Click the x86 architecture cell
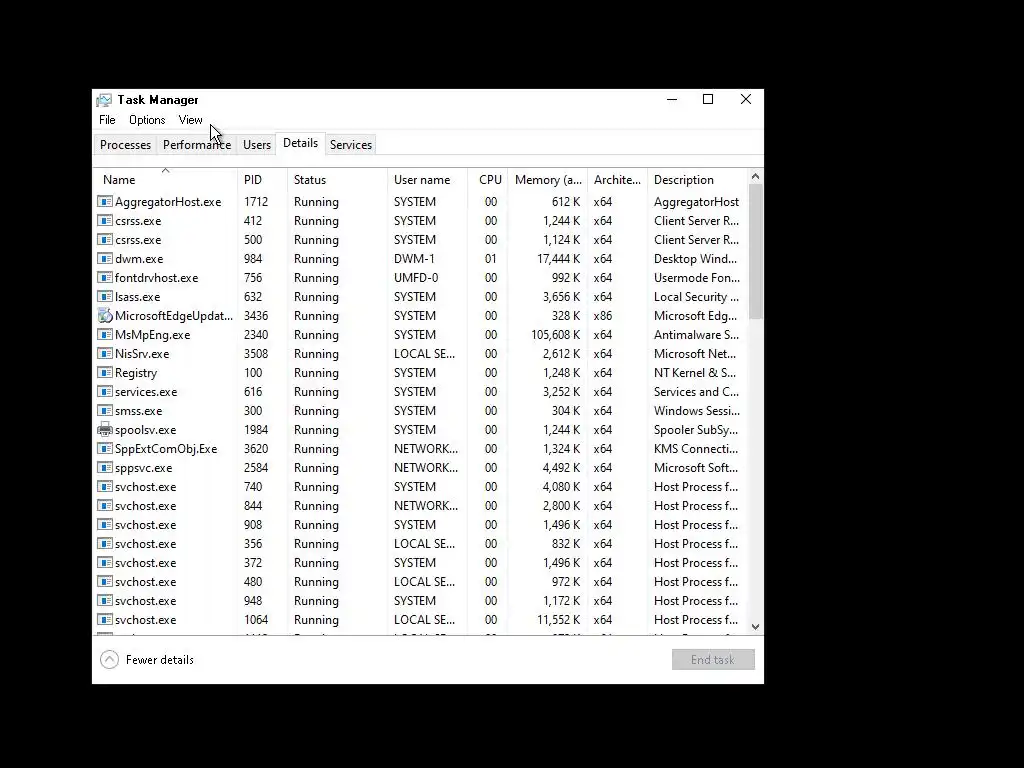The height and width of the screenshot is (768, 1024). [603, 316]
